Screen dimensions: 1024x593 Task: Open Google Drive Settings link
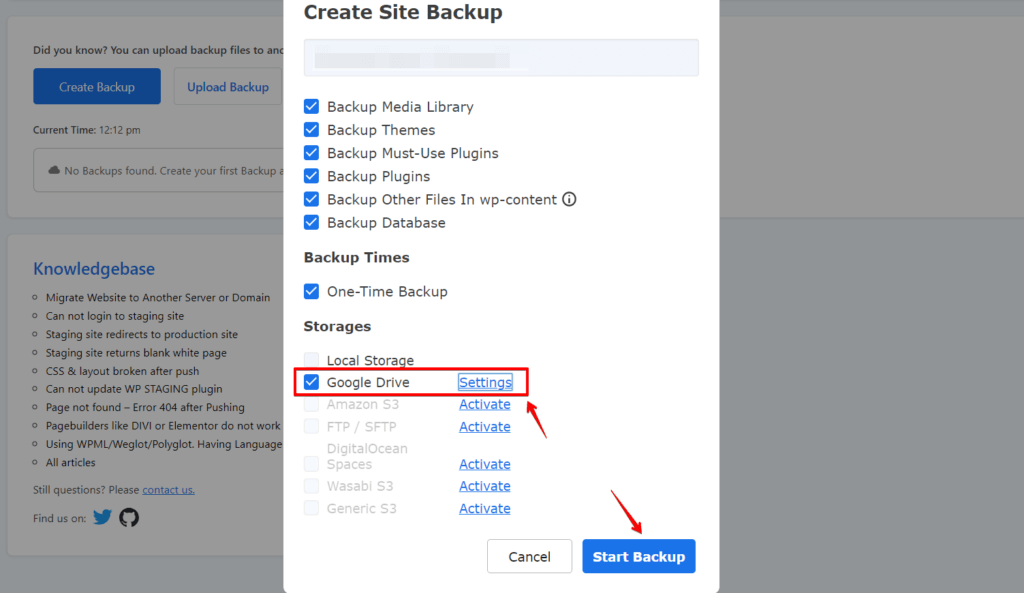(x=485, y=382)
